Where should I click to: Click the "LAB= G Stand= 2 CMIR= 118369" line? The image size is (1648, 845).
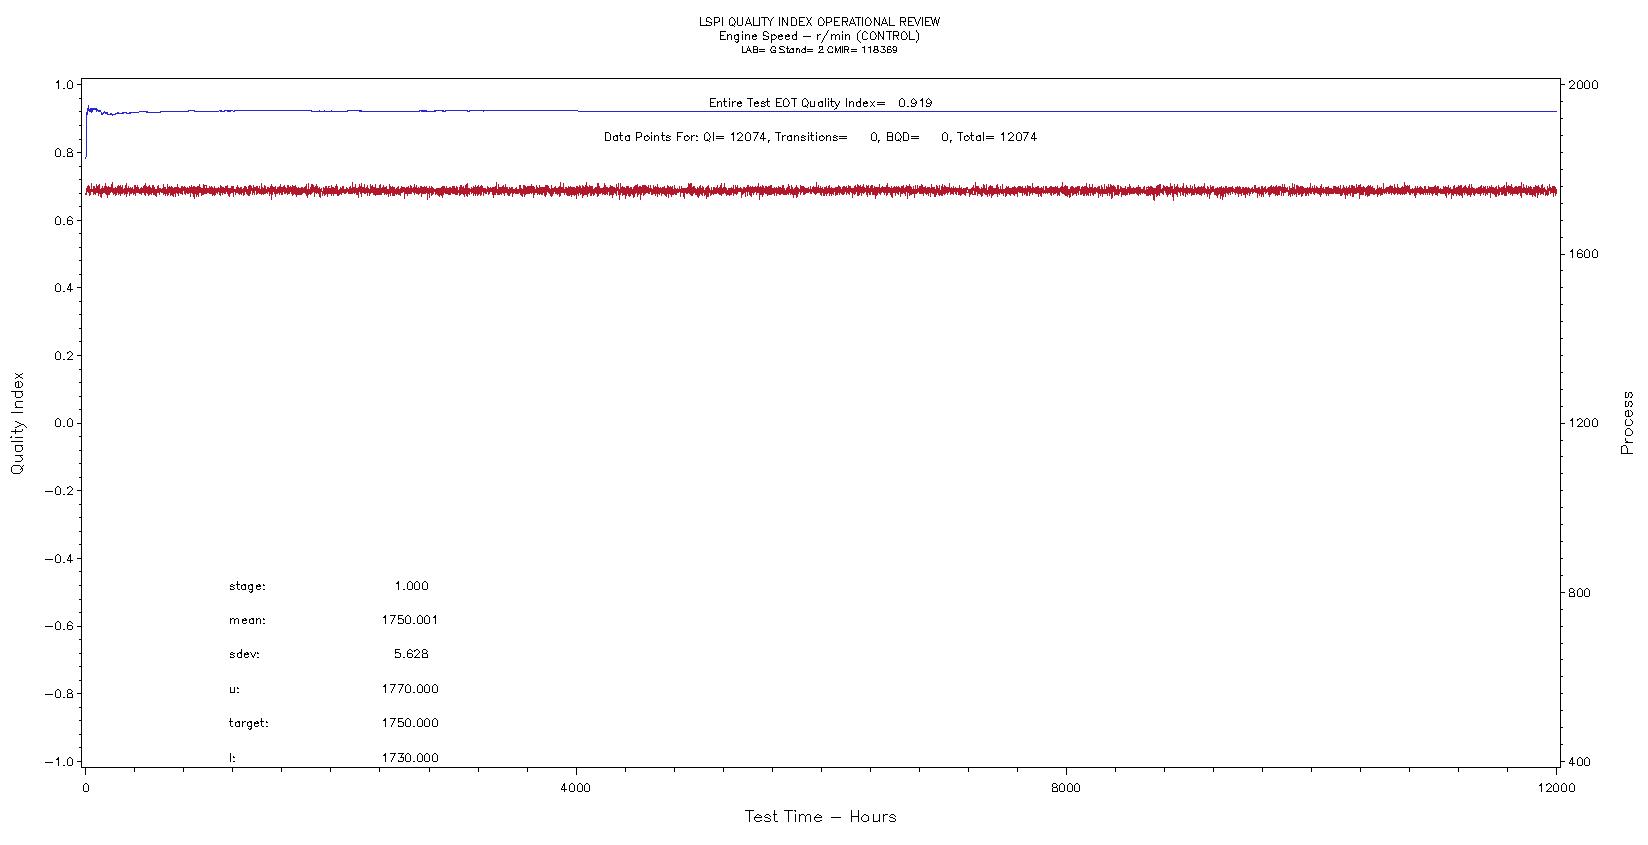pos(819,50)
